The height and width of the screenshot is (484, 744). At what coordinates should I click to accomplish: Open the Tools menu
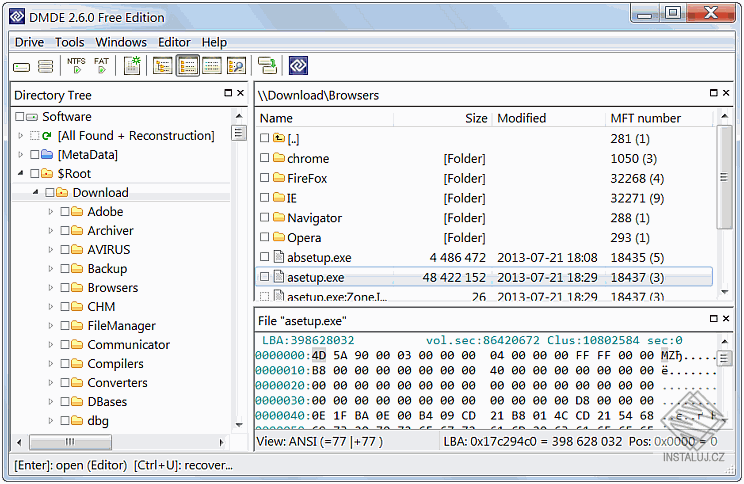69,42
